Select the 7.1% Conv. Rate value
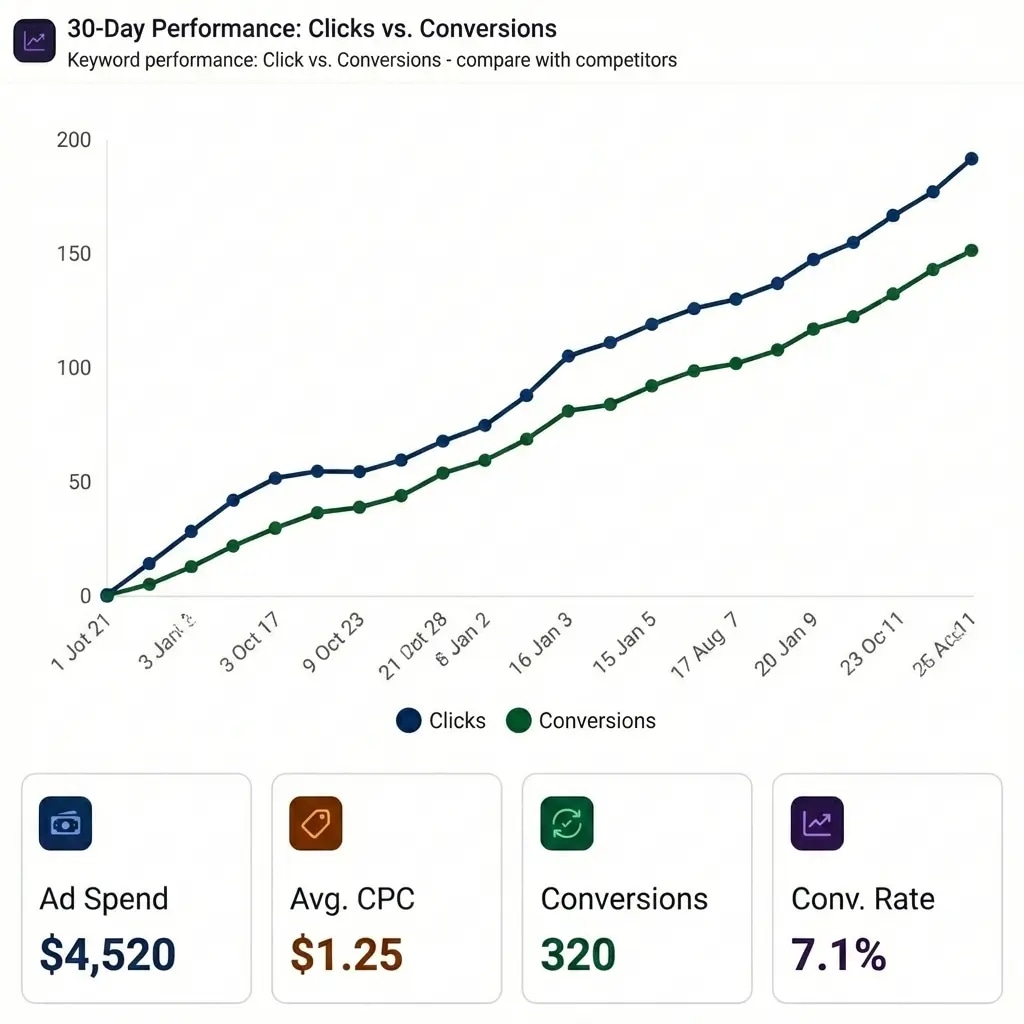 (x=838, y=955)
